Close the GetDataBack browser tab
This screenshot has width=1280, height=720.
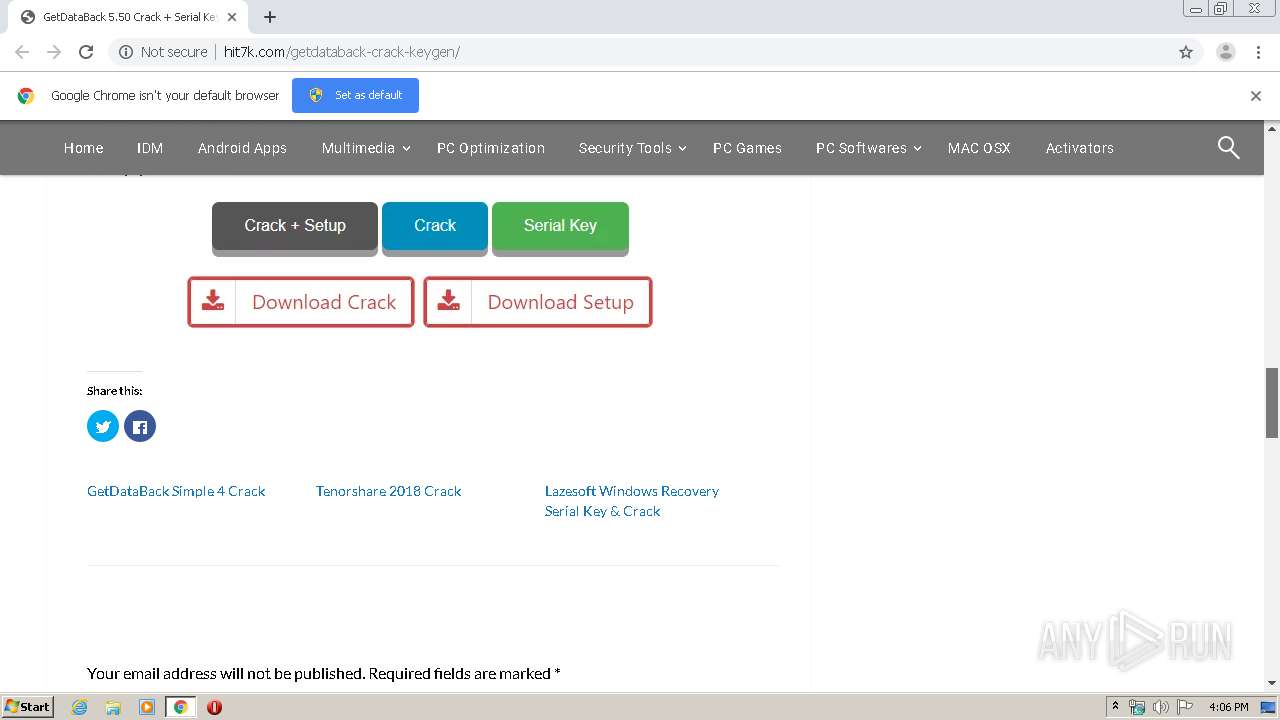(231, 17)
